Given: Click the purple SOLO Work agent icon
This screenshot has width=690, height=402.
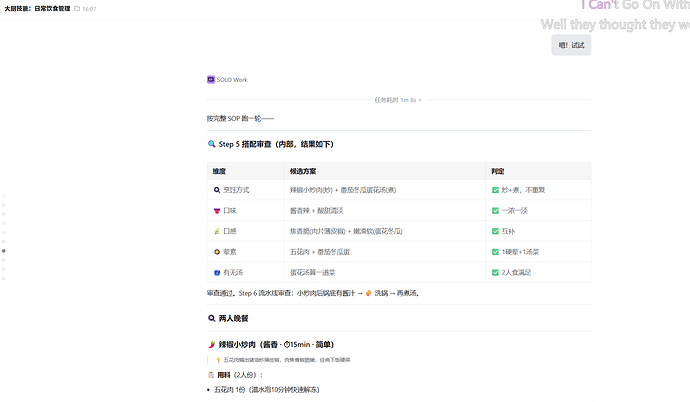Looking at the screenshot, I should click(x=211, y=80).
